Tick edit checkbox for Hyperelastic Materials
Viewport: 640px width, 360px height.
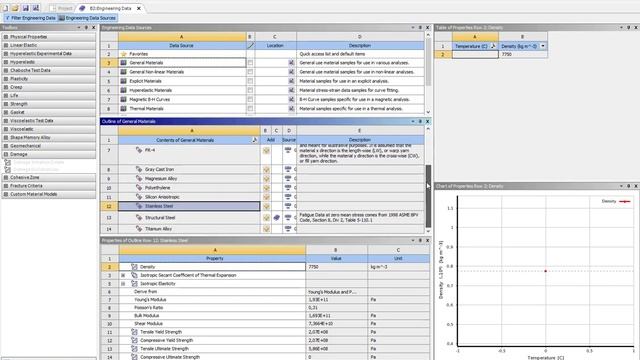(250, 90)
